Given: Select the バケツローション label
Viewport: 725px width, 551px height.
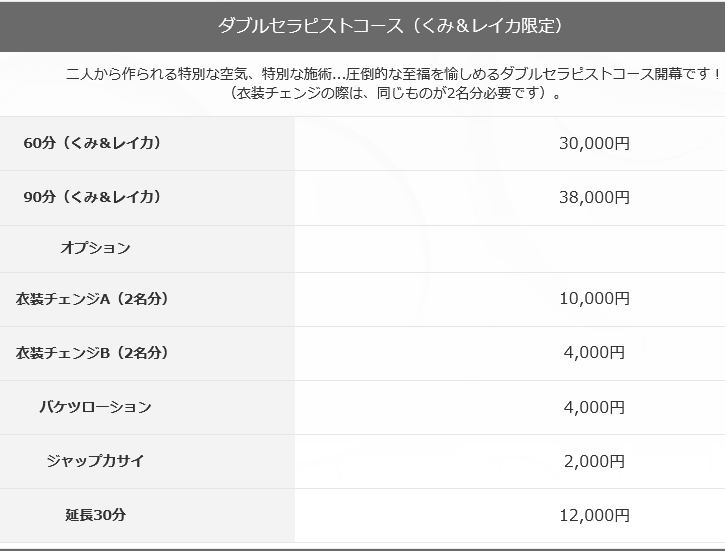Looking at the screenshot, I should point(95,407).
